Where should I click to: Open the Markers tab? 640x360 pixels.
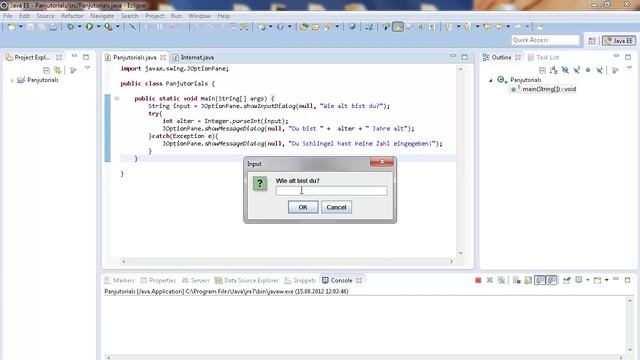tap(119, 280)
